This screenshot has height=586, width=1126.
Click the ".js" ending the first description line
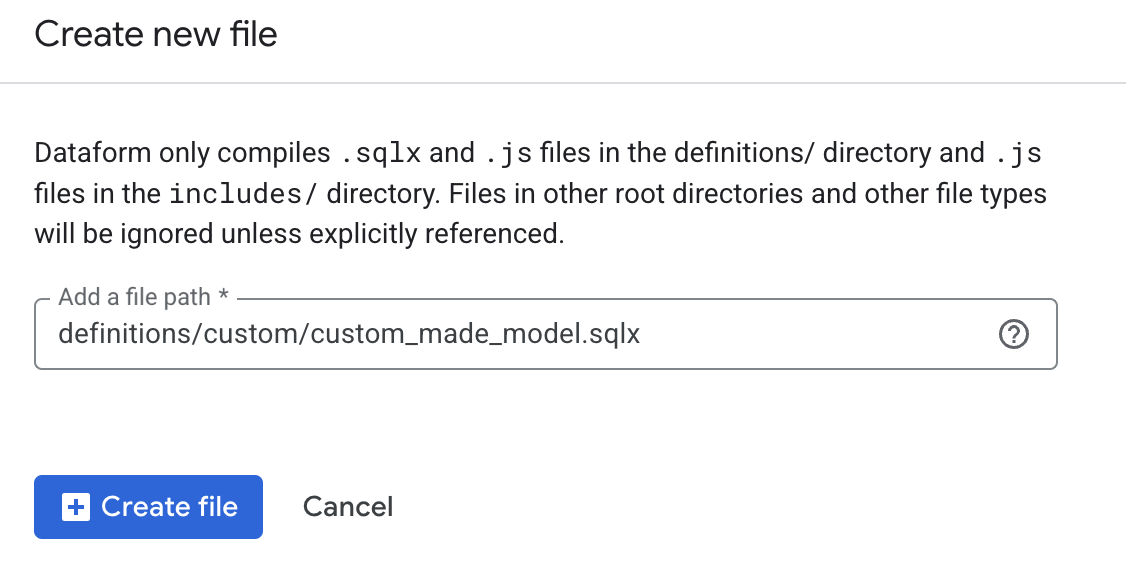click(x=1019, y=153)
